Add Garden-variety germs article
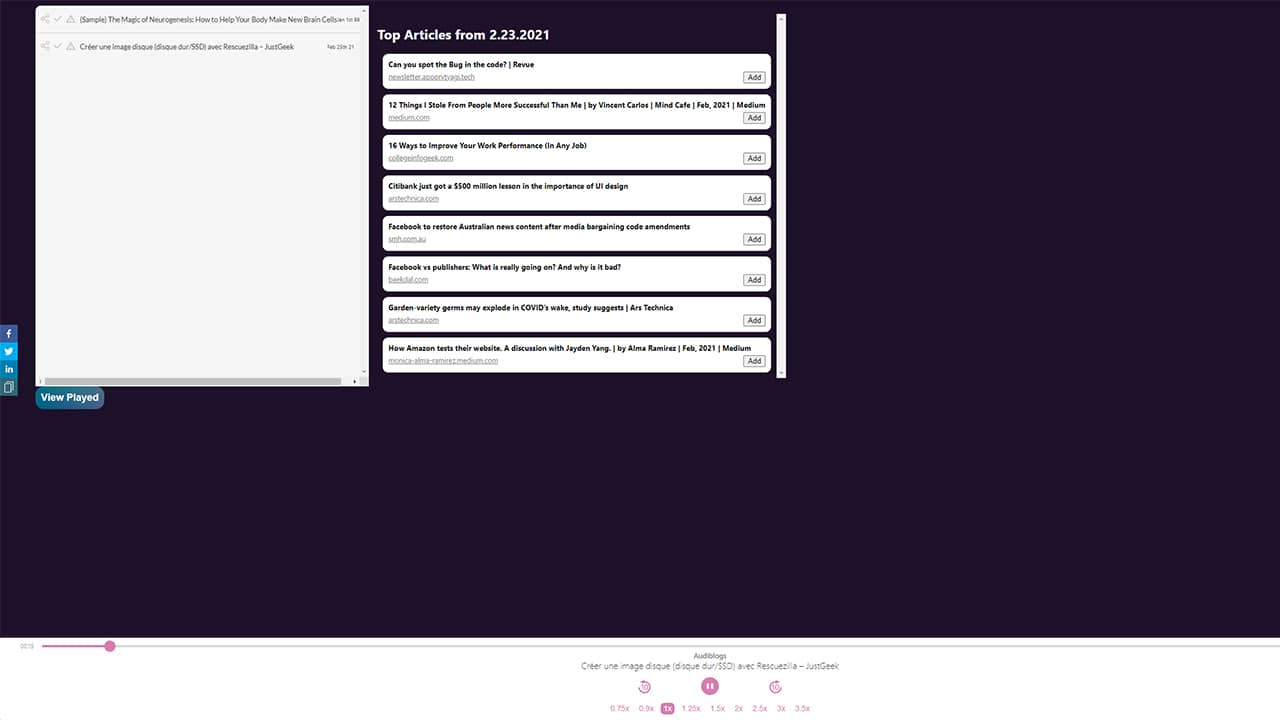Screen dimensions: 1280x720 click(754, 320)
